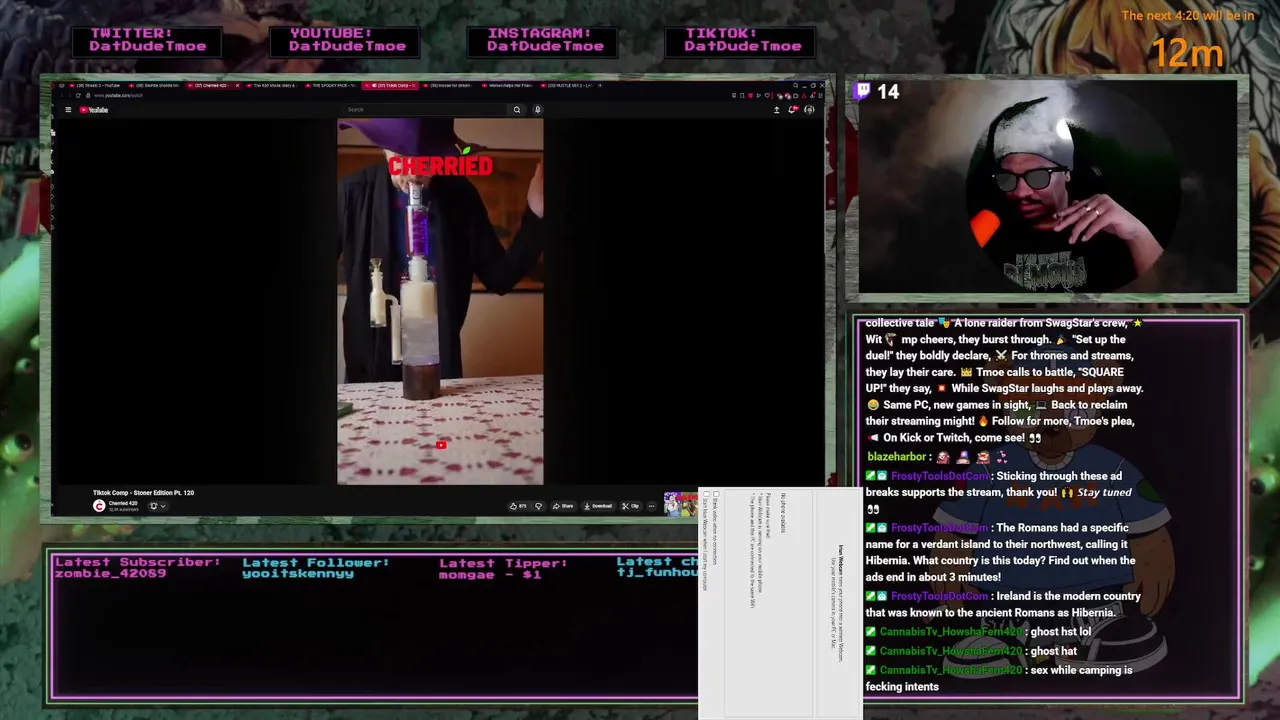Click 'CannabisTv_HowshaFem420' on the 'ghost hat' message
Image resolution: width=1280 pixels, height=720 pixels.
coord(951,651)
